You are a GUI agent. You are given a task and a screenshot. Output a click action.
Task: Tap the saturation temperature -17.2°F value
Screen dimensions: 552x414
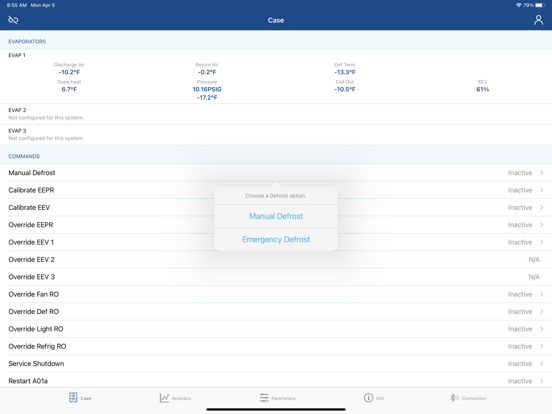(x=207, y=98)
